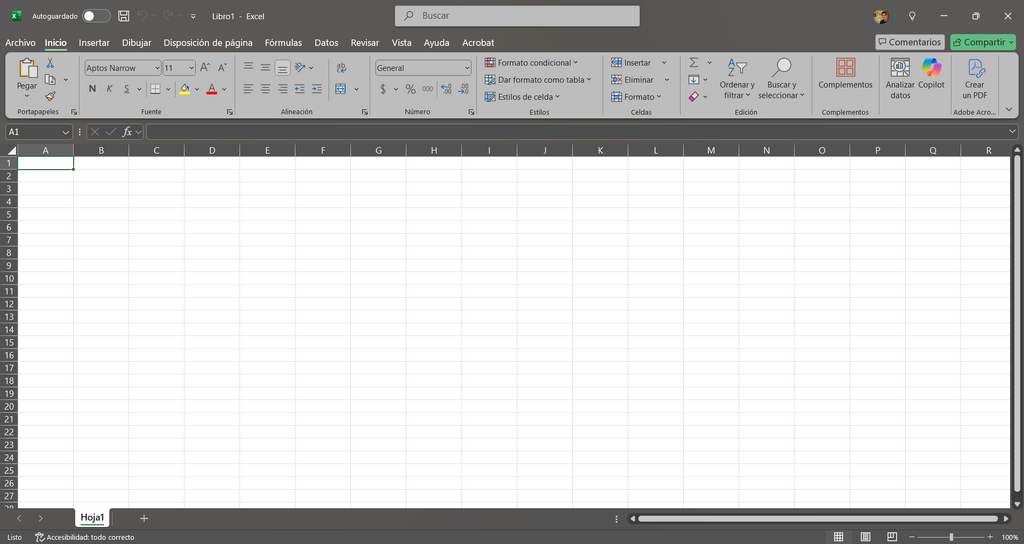The image size is (1024, 544).
Task: Click the Format Painter brush icon
Action: tap(50, 96)
